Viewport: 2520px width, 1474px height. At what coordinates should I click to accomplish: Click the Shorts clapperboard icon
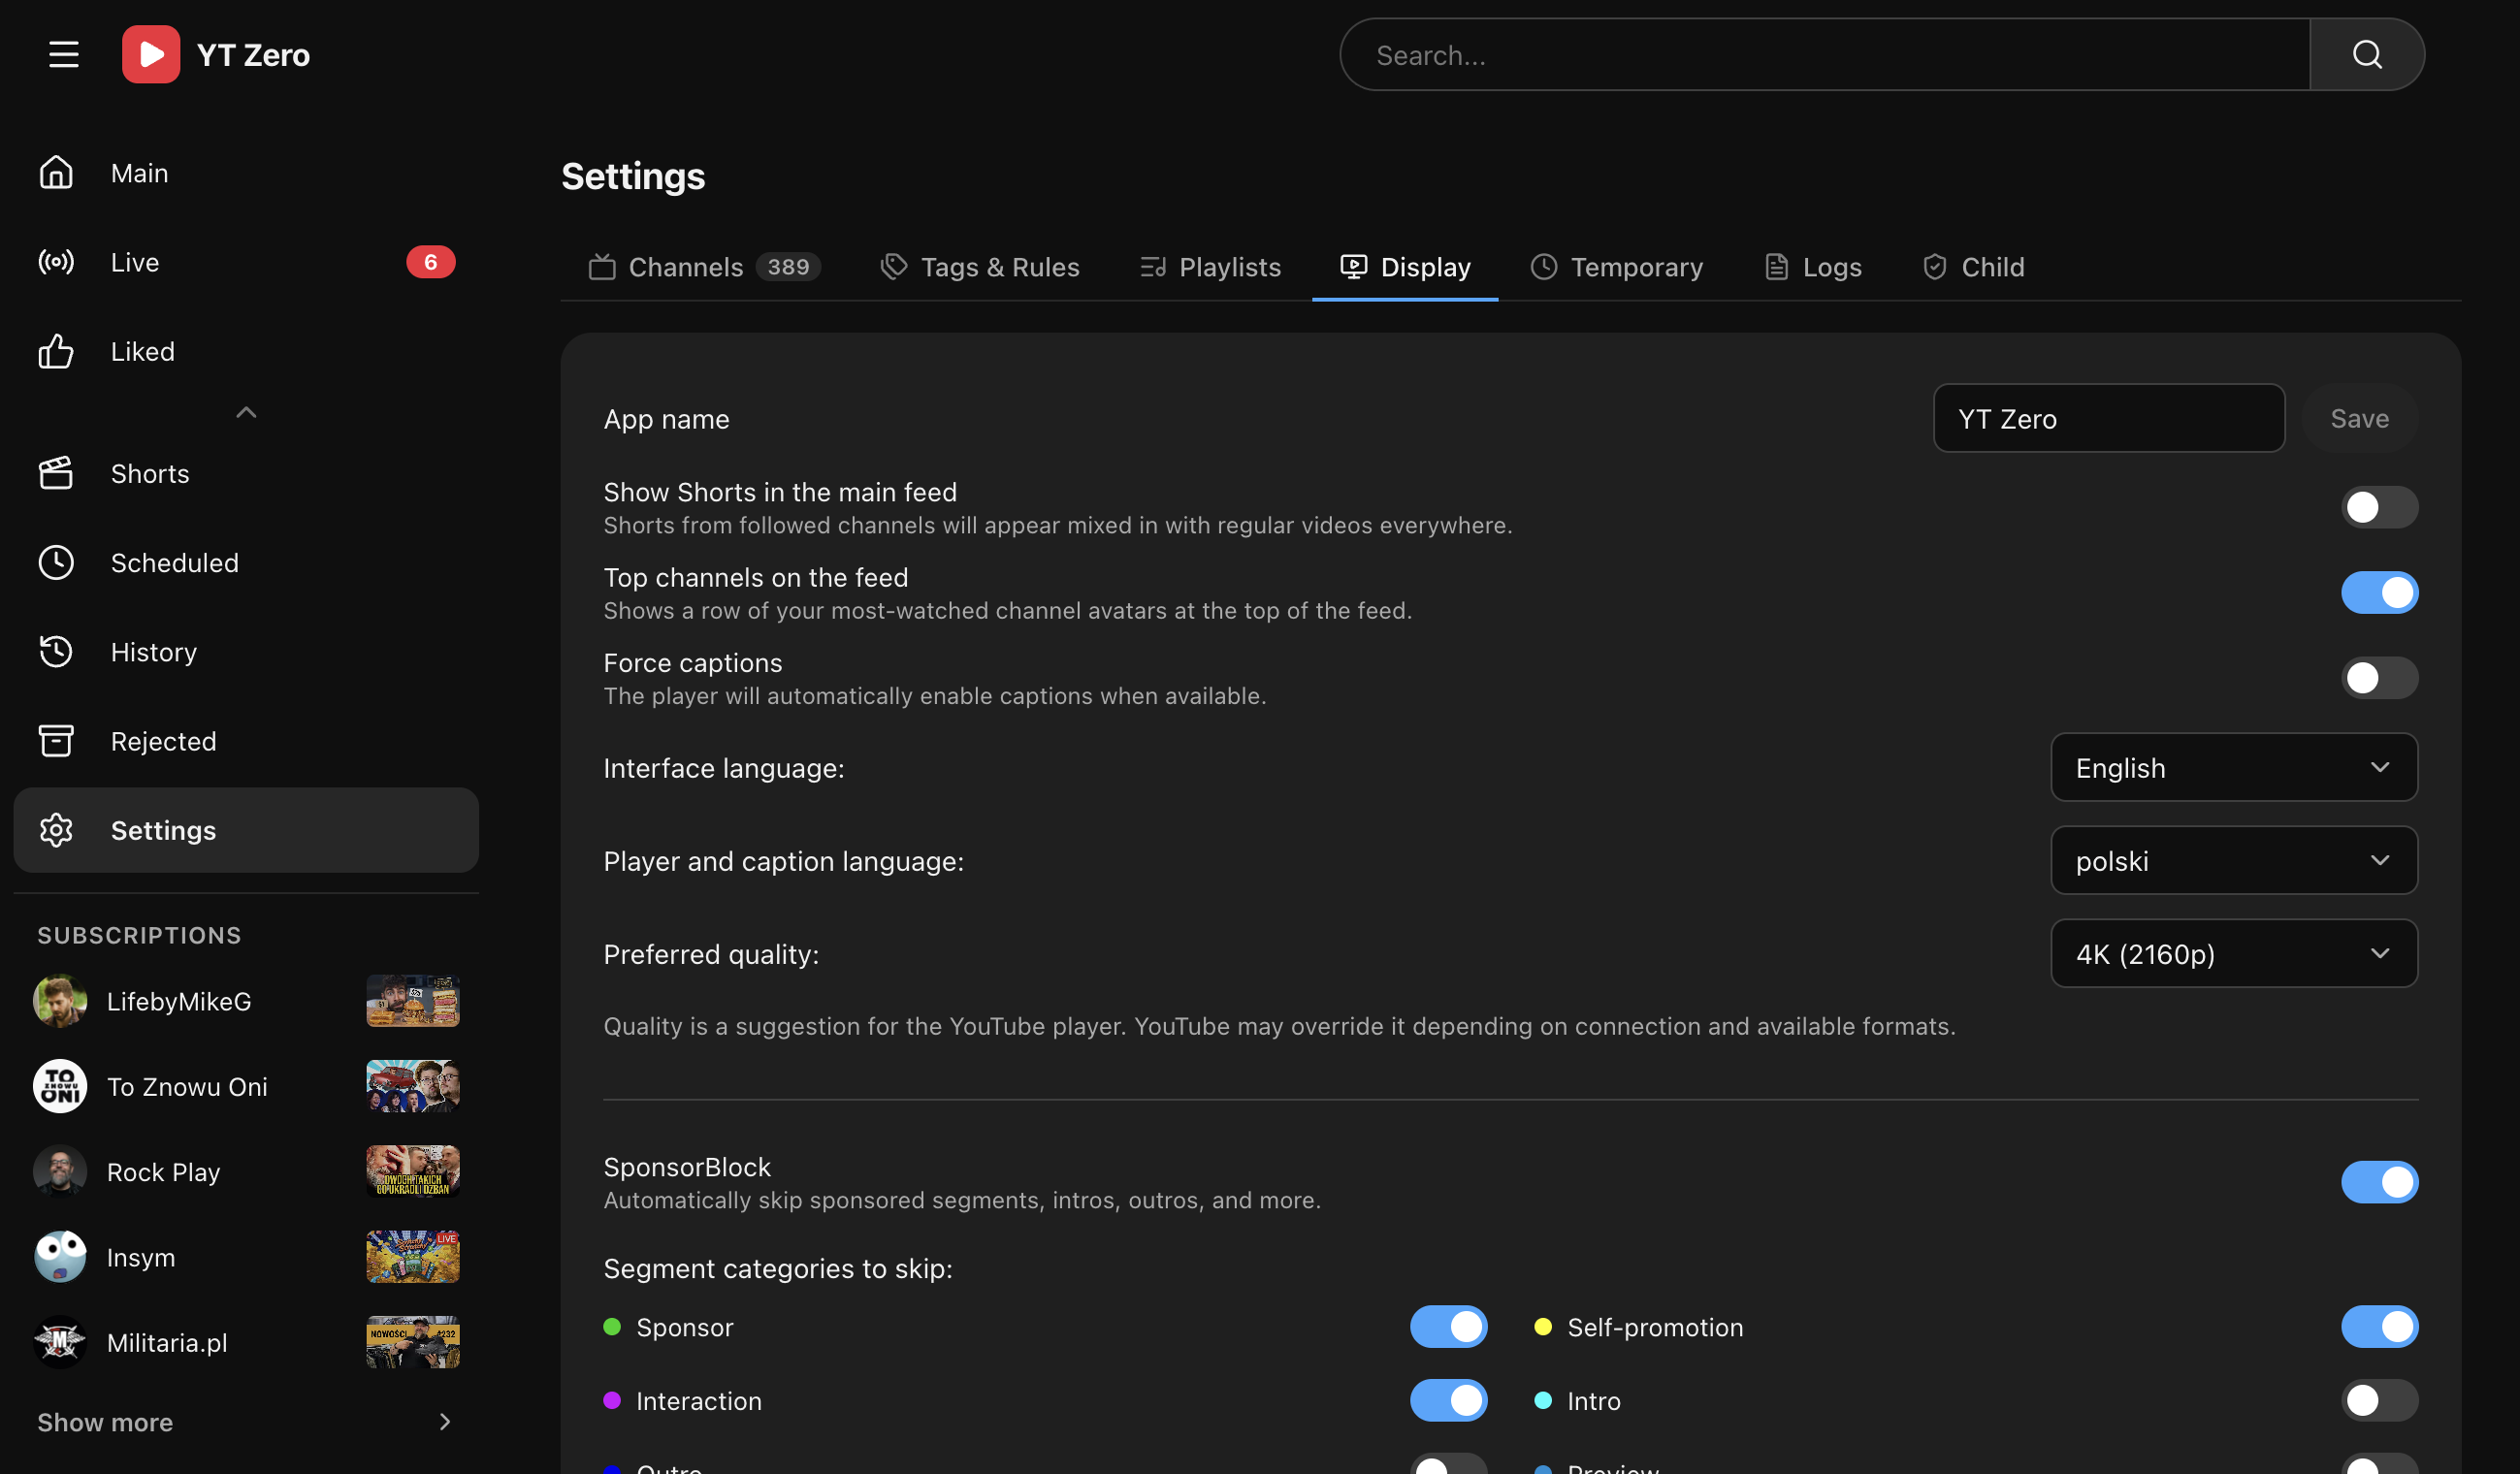pyautogui.click(x=56, y=473)
